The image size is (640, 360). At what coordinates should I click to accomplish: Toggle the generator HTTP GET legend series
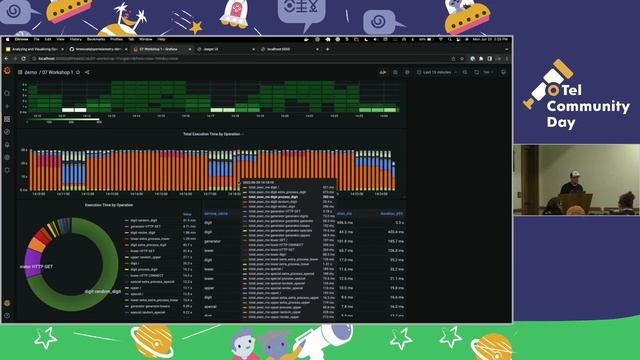[145, 227]
